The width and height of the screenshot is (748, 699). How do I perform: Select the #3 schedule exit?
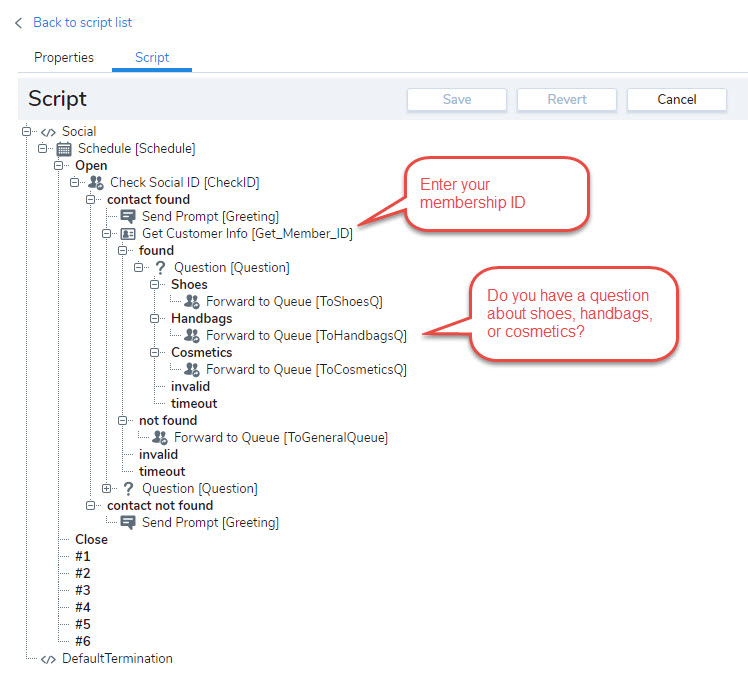(x=83, y=591)
